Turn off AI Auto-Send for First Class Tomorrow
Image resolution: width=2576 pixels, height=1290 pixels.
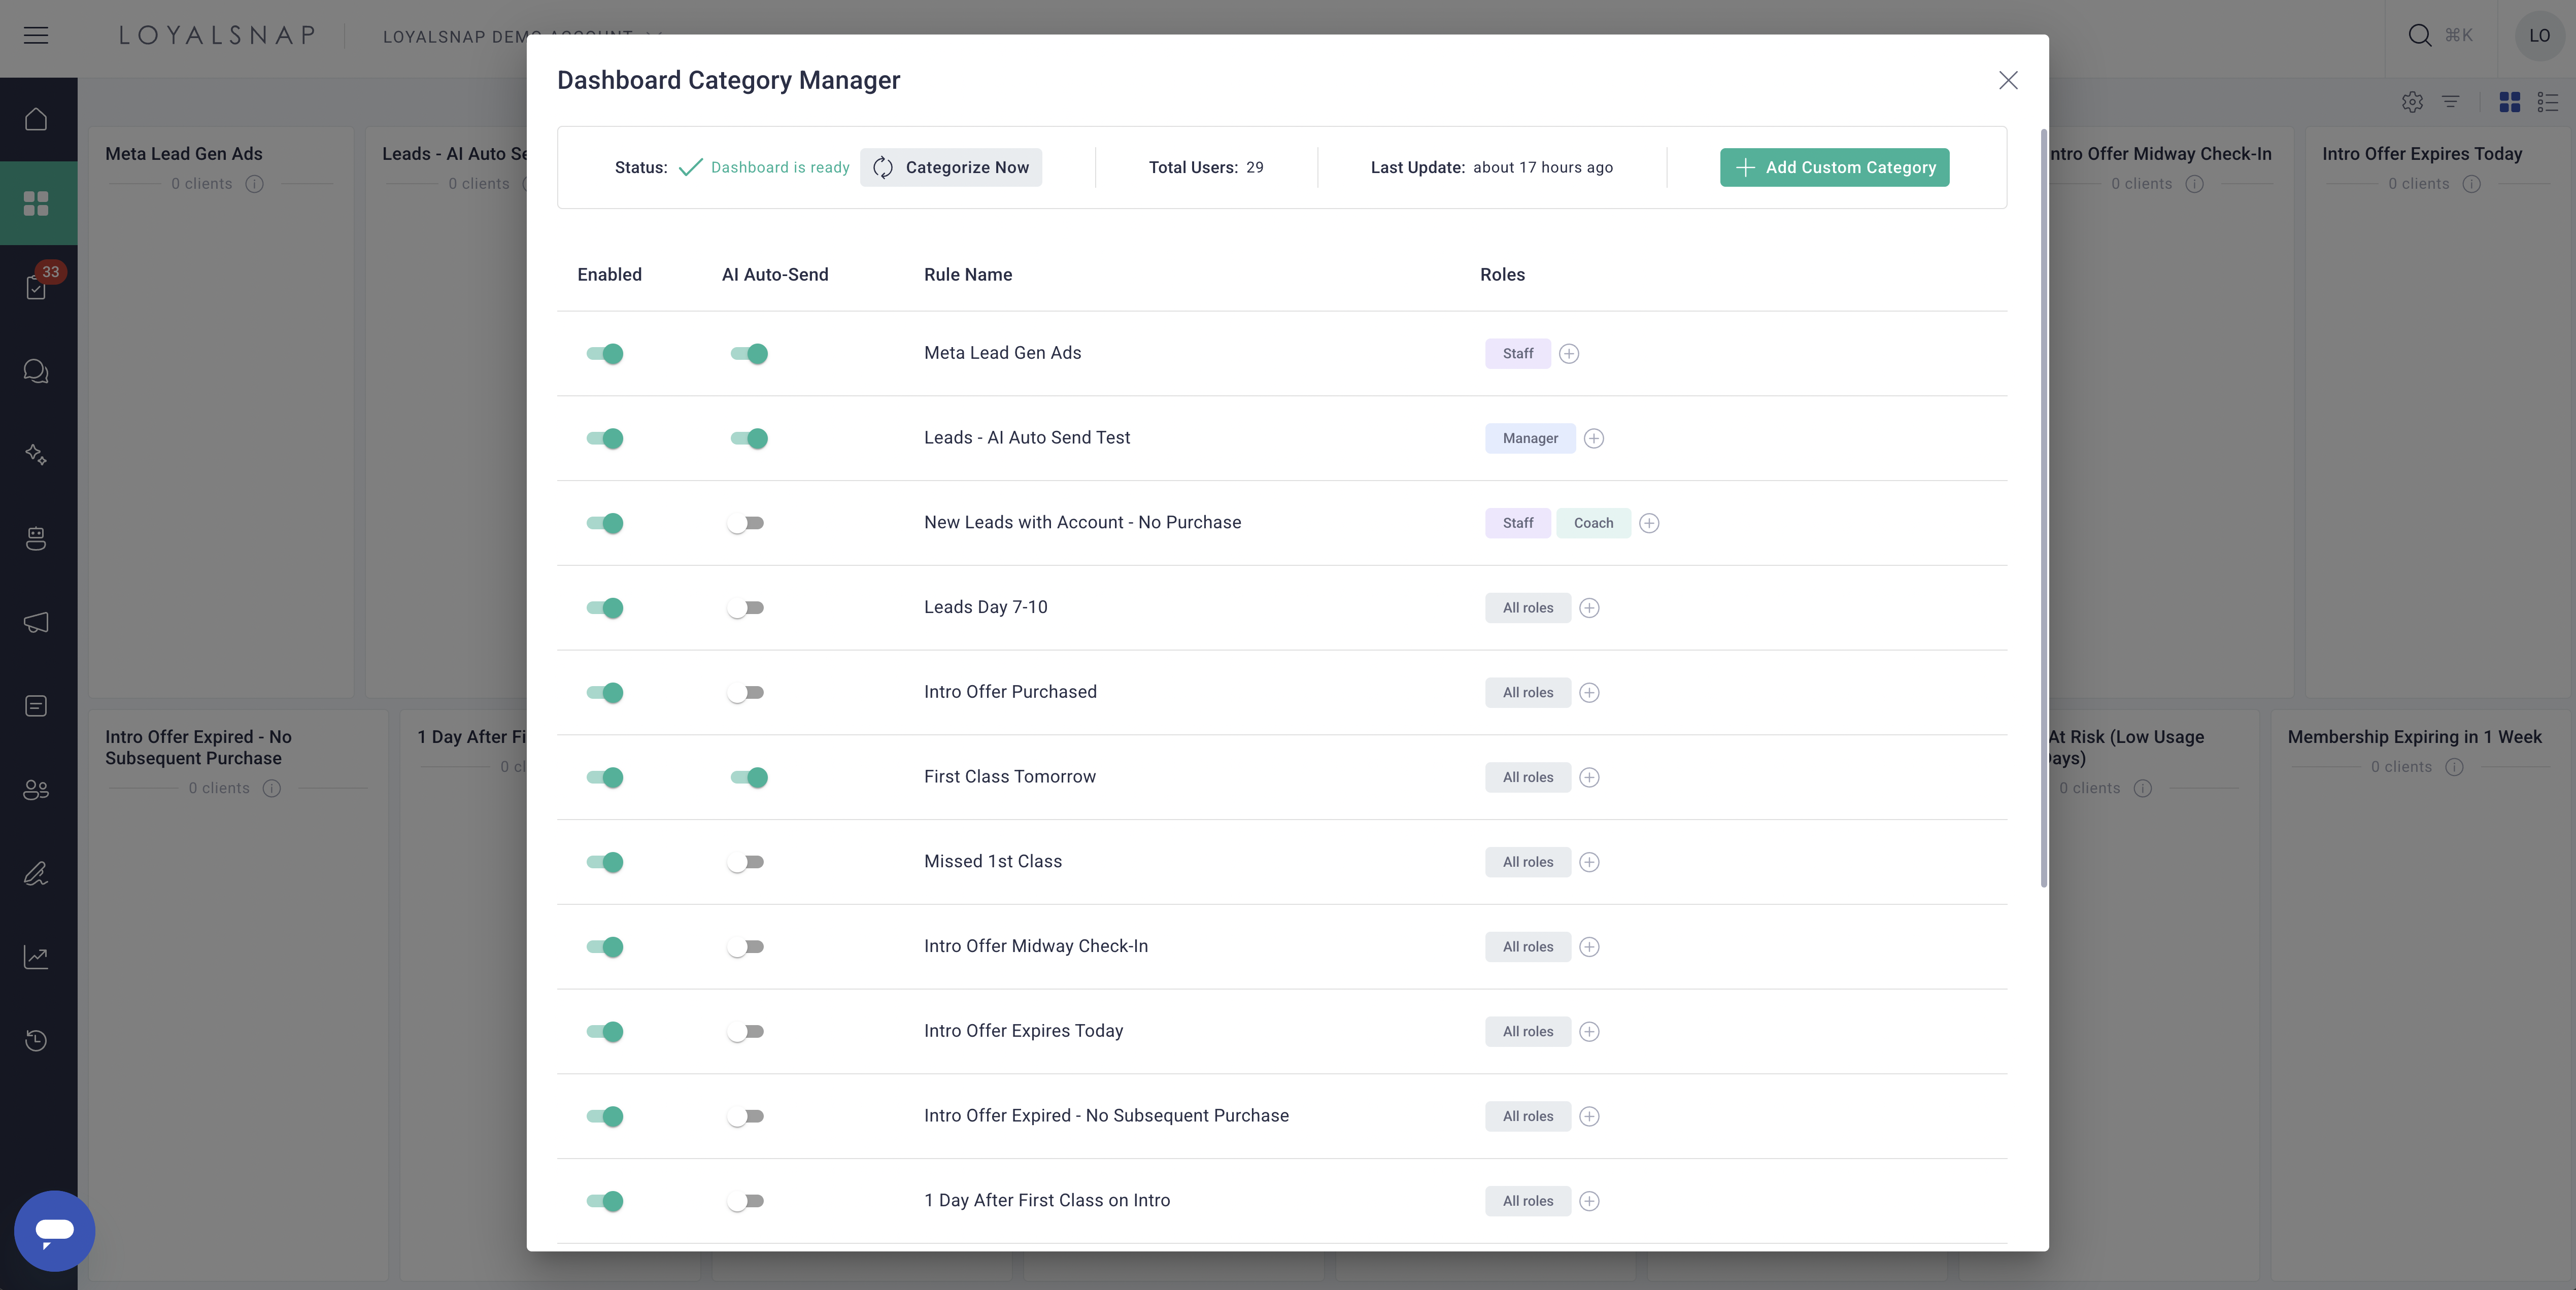(x=749, y=777)
